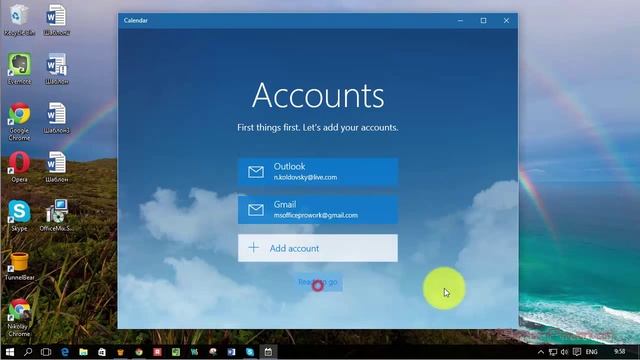
Task: Open the Windows Start menu
Action: point(10,352)
